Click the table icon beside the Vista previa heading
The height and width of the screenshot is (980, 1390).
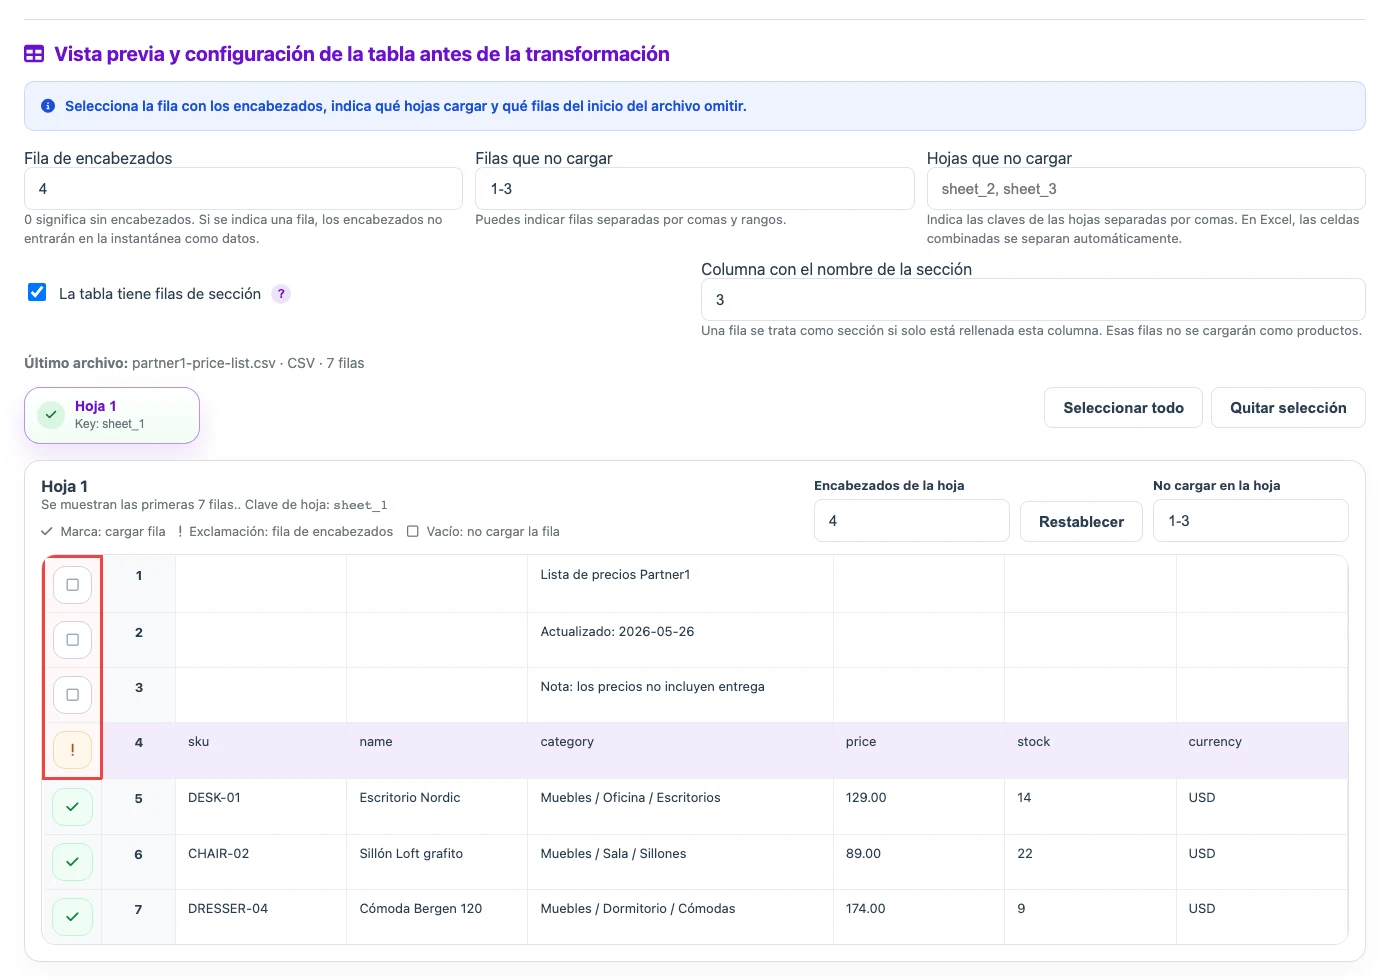coord(34,54)
